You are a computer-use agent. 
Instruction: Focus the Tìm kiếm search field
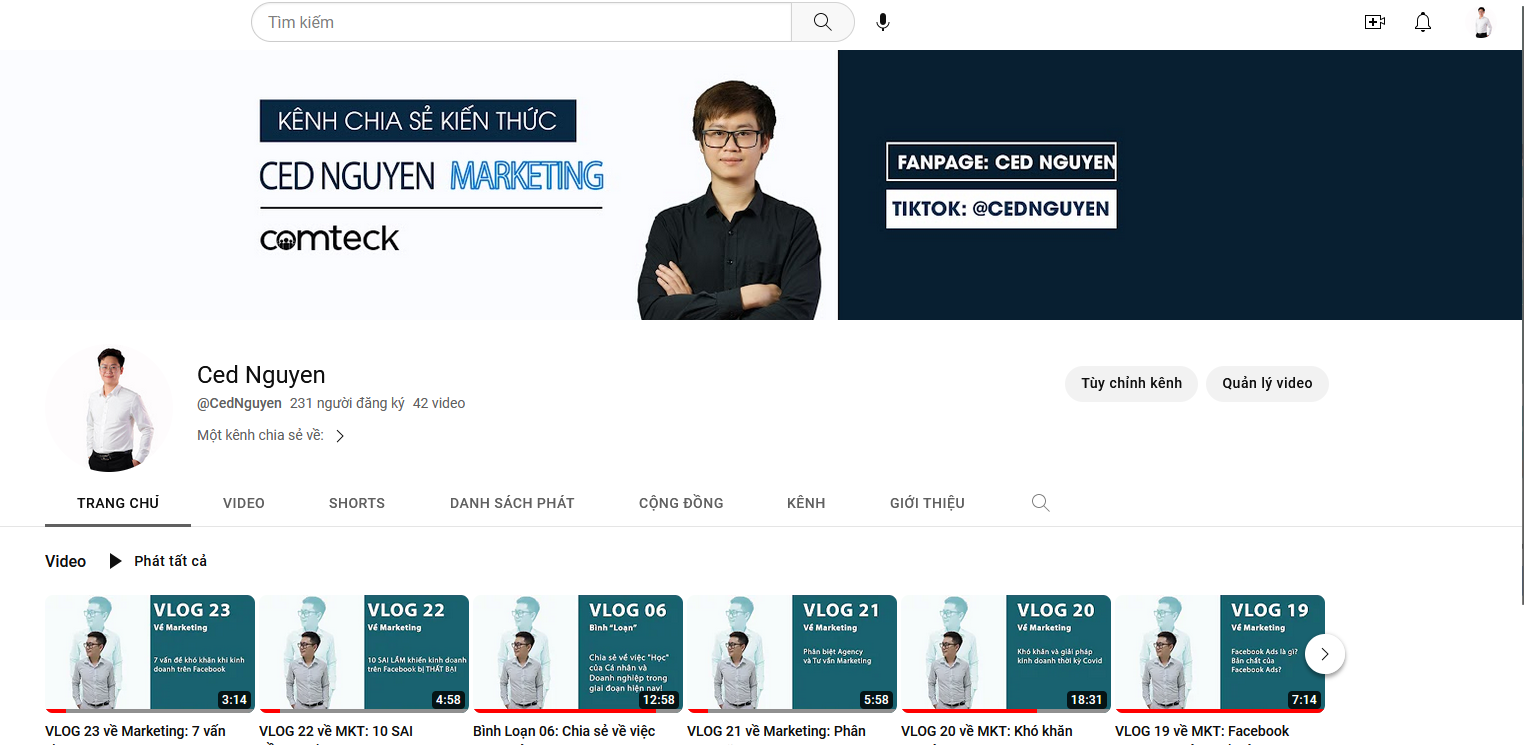(520, 22)
